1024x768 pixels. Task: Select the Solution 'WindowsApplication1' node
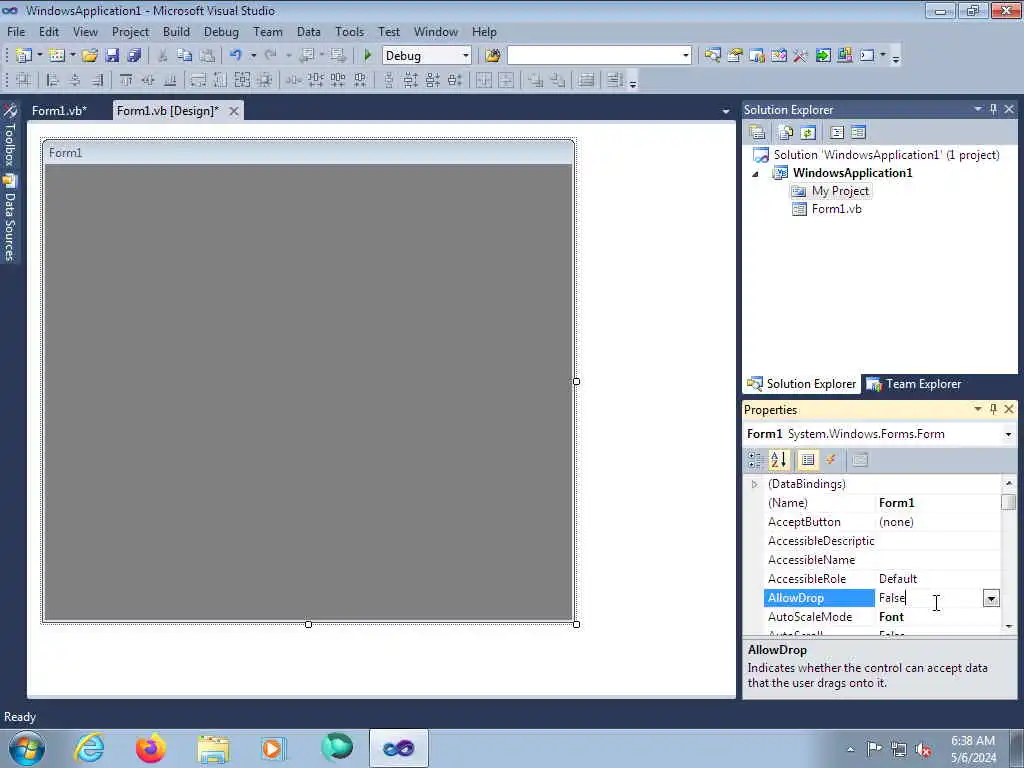(886, 155)
